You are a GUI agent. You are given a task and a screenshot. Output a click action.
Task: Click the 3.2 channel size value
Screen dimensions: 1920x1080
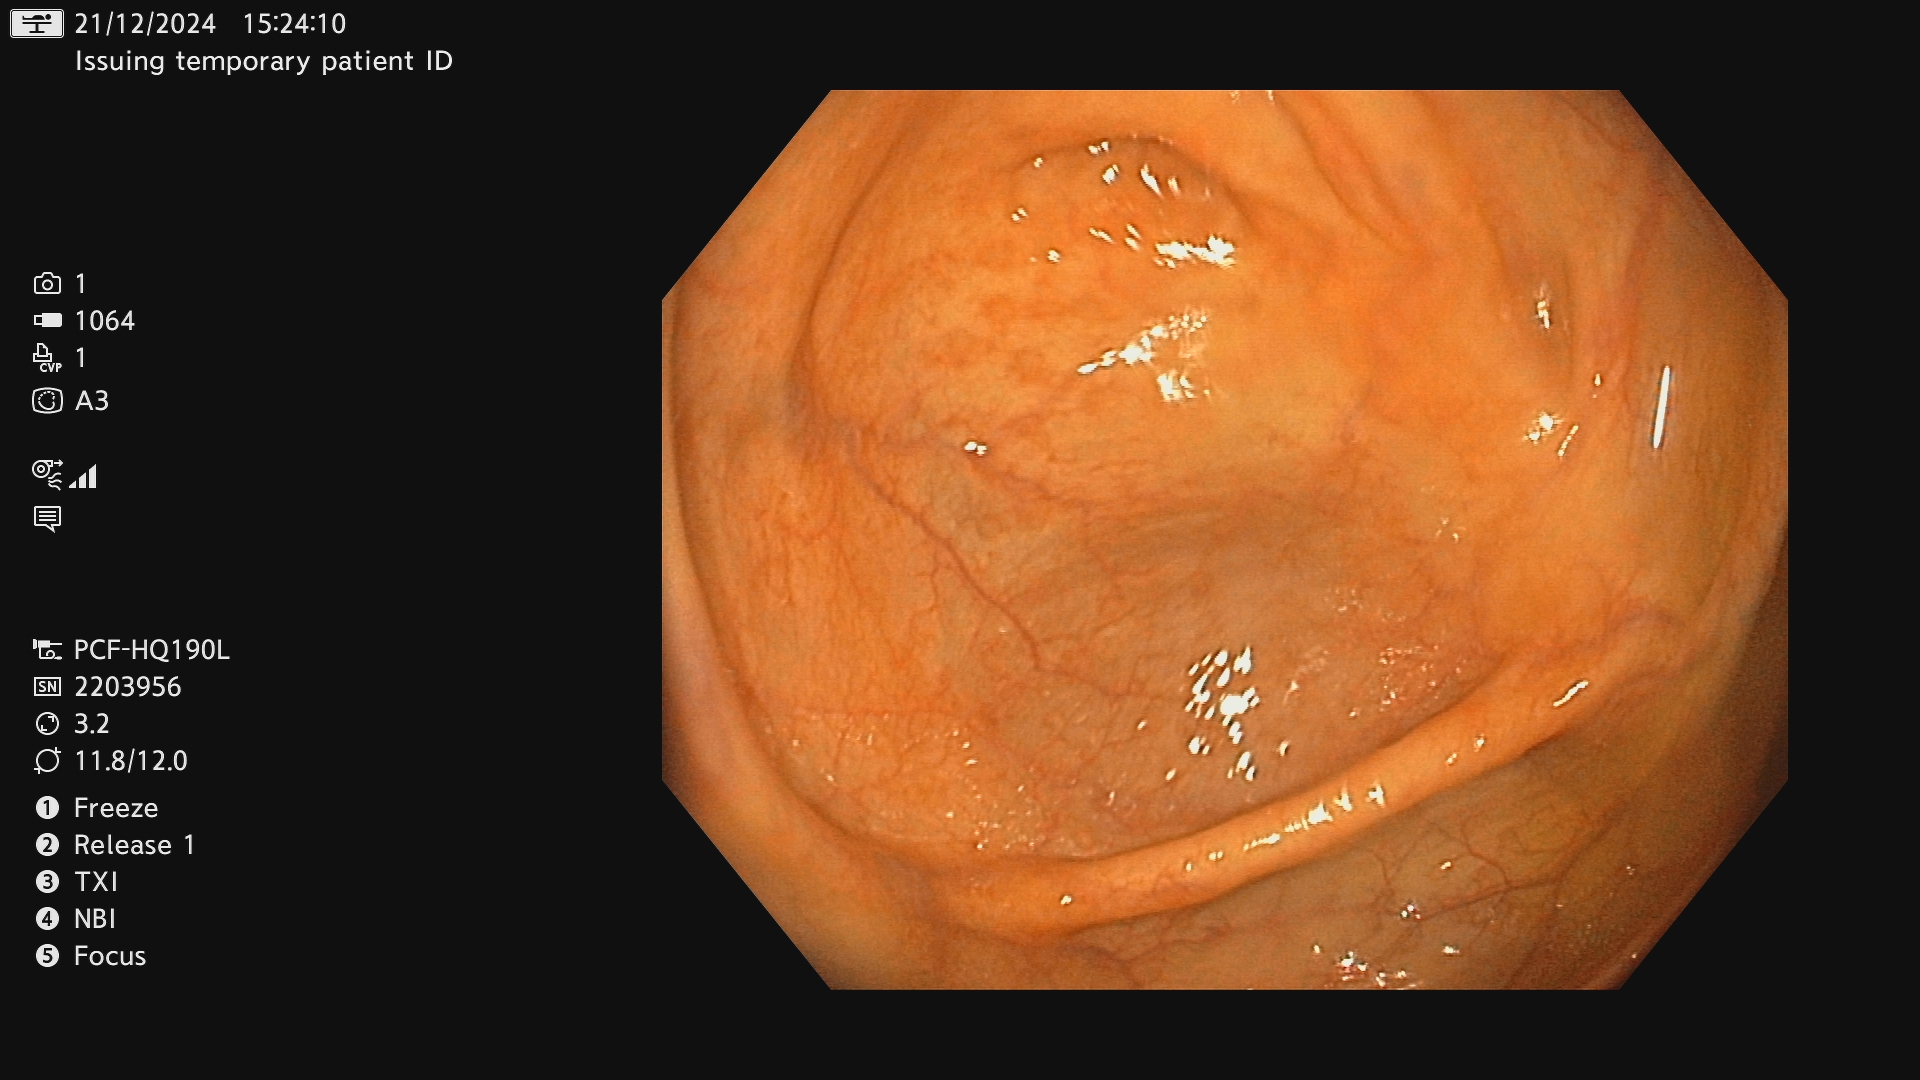[92, 724]
